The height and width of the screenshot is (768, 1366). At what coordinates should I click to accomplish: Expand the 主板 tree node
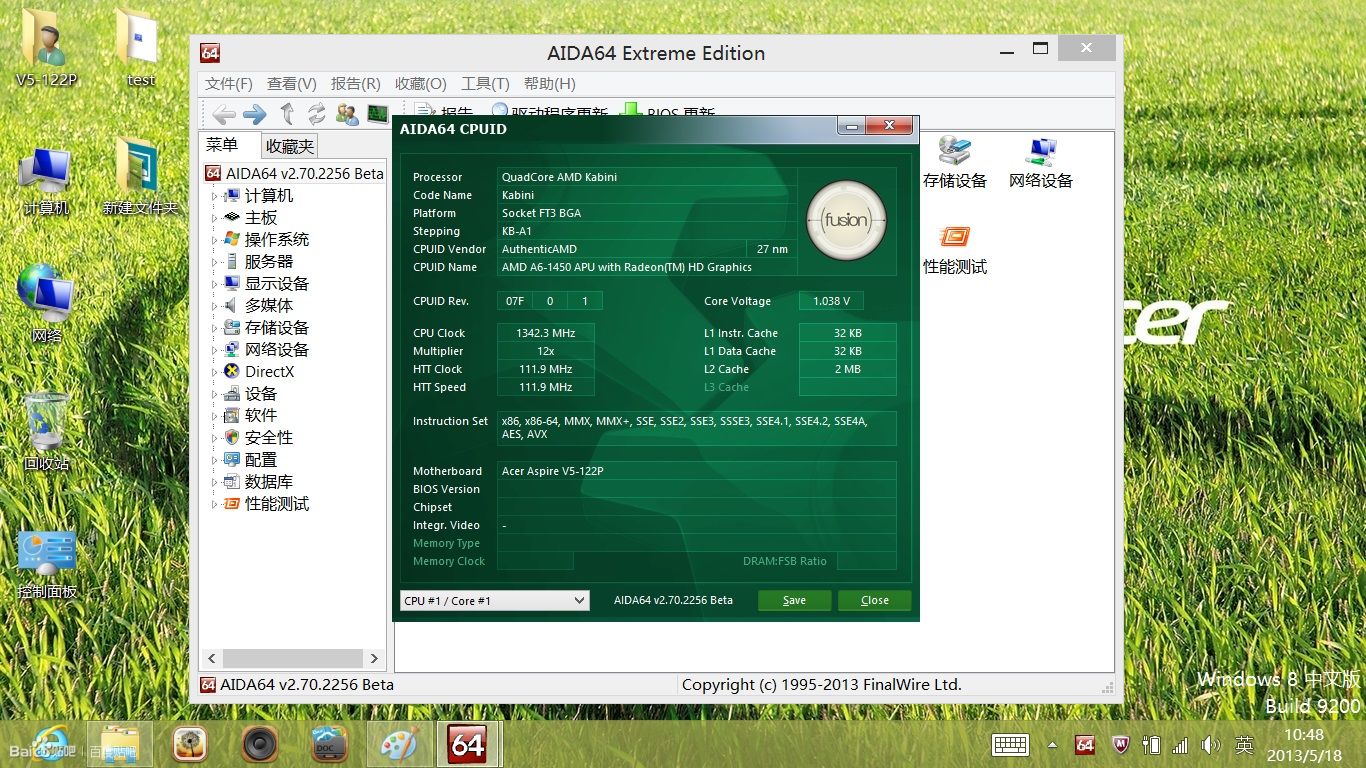click(x=213, y=218)
